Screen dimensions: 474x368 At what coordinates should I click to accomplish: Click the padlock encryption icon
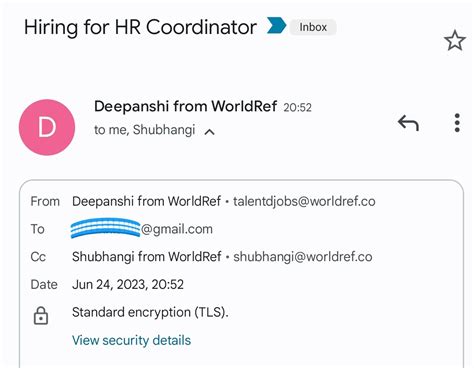[x=41, y=316]
